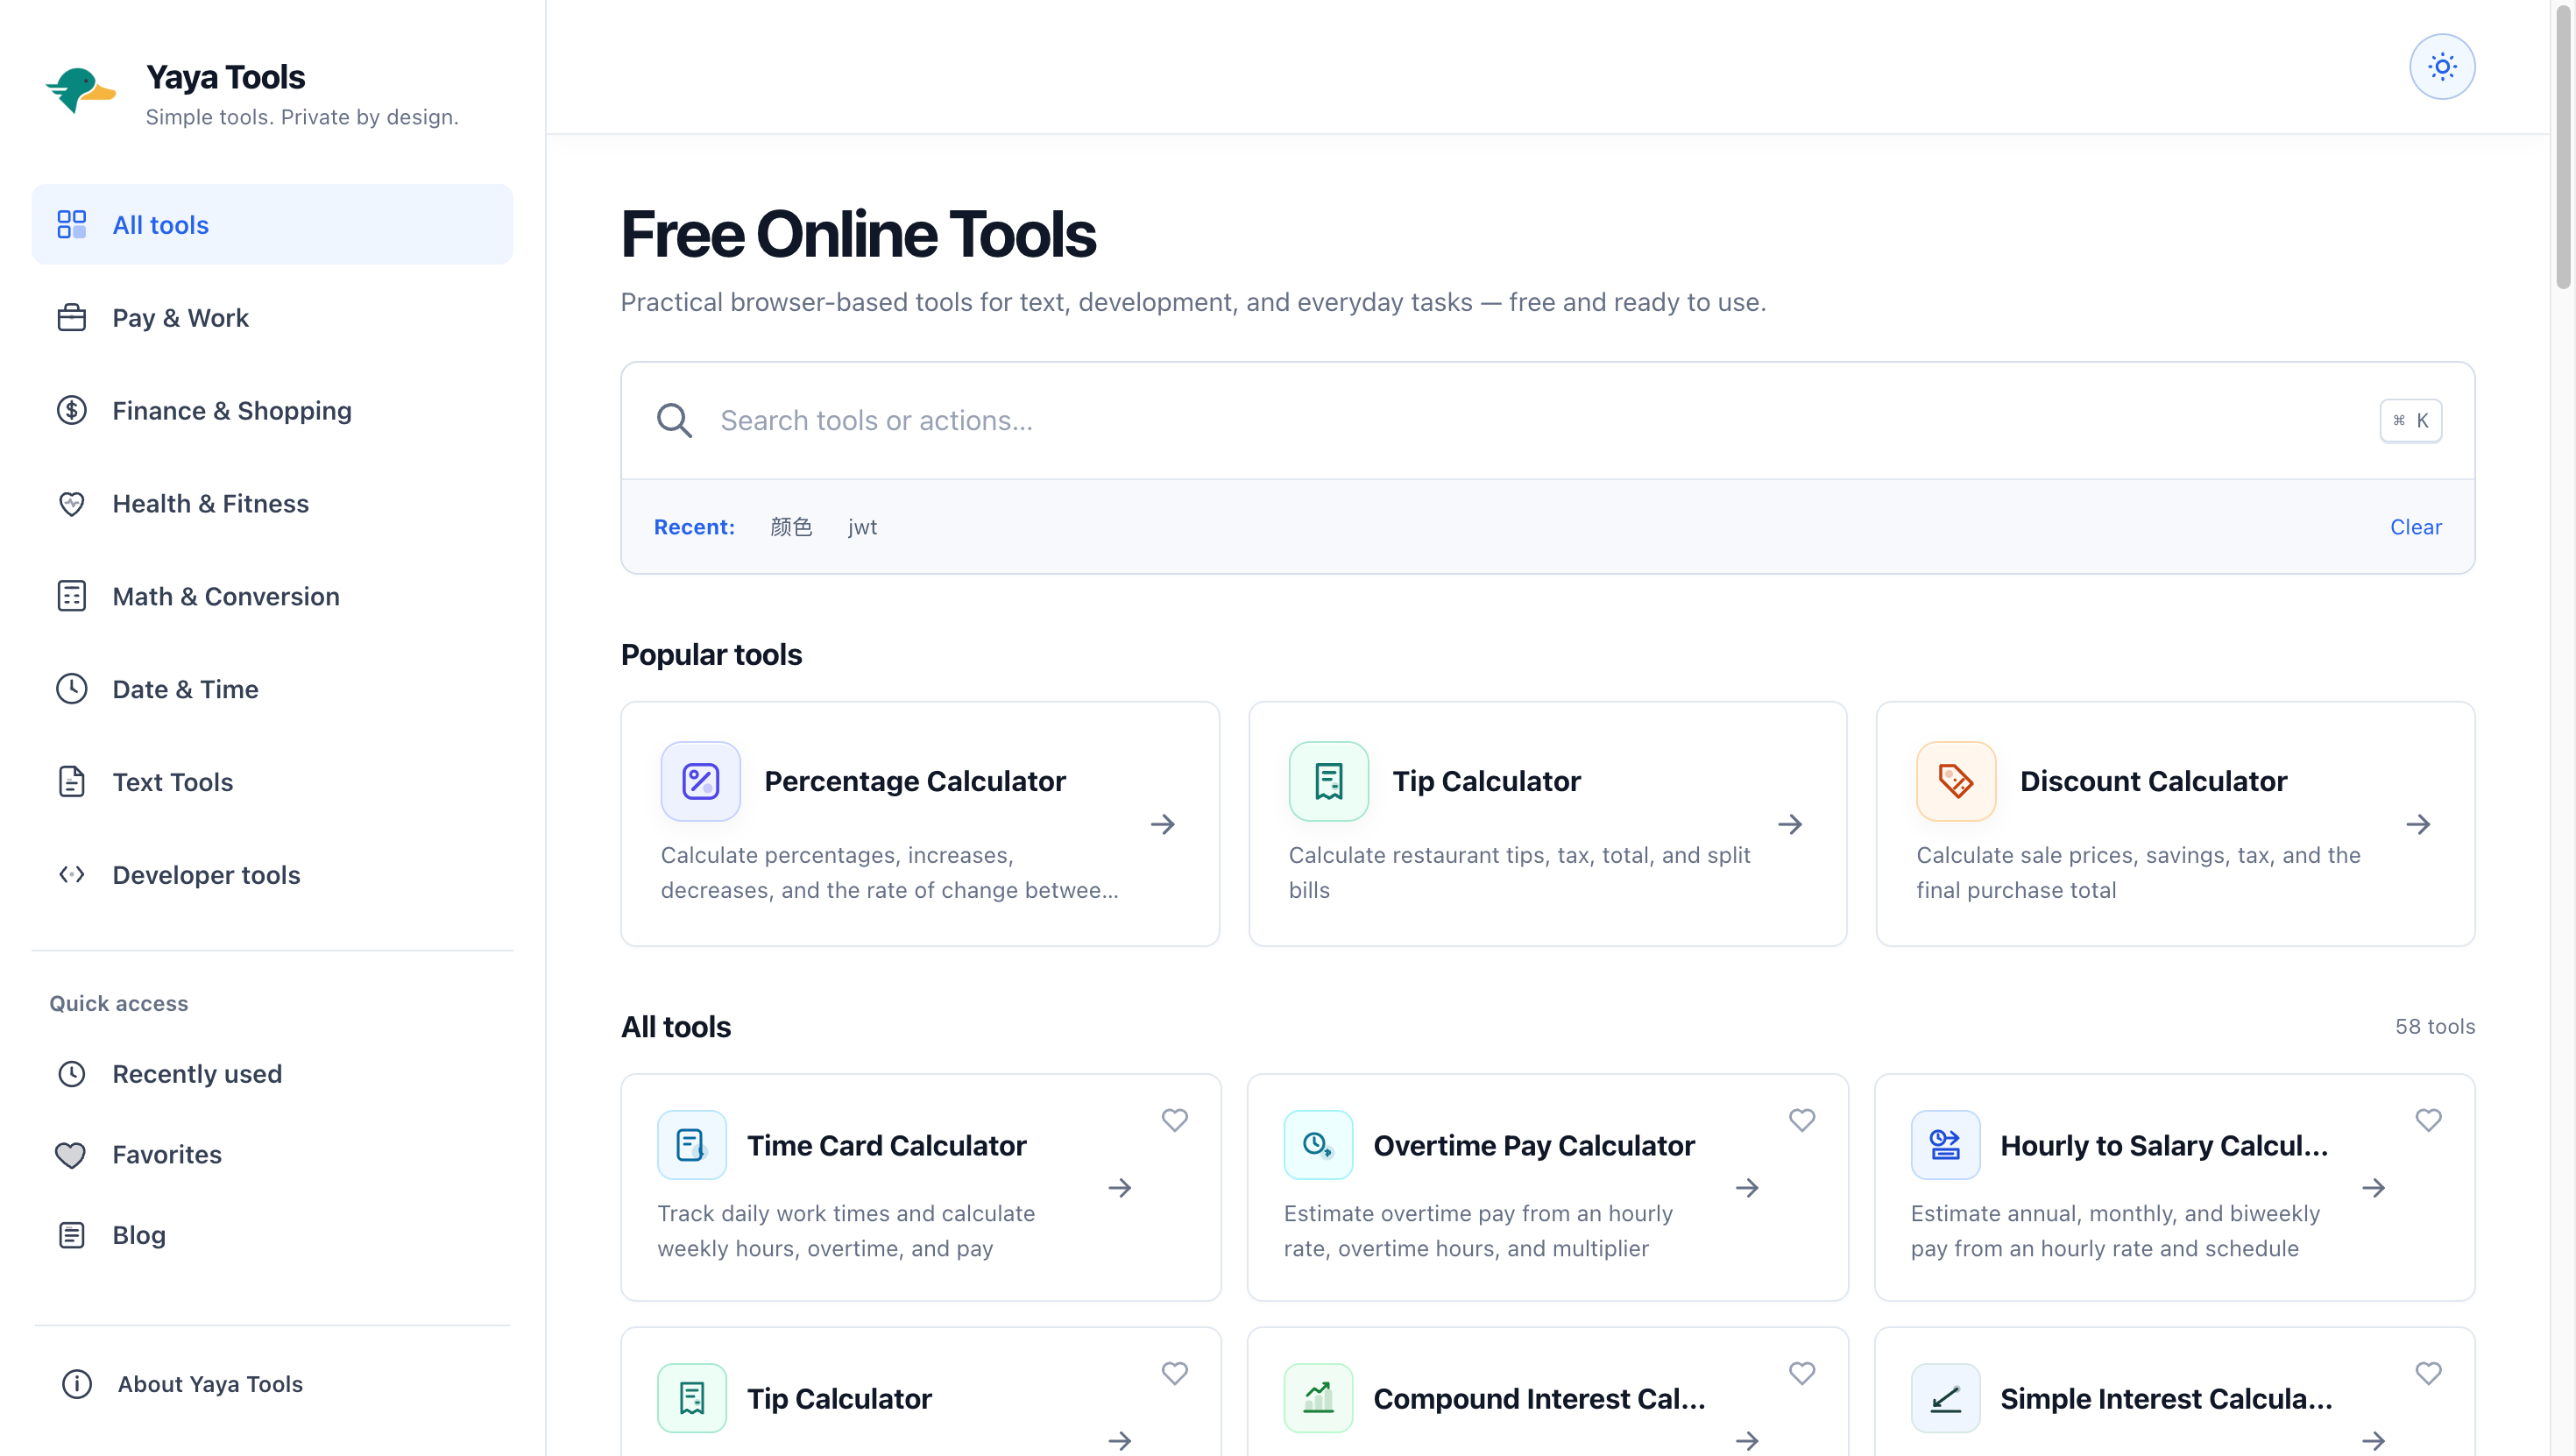Open Recently used quick access
Screen dimensions: 2576x1456
point(272,1073)
